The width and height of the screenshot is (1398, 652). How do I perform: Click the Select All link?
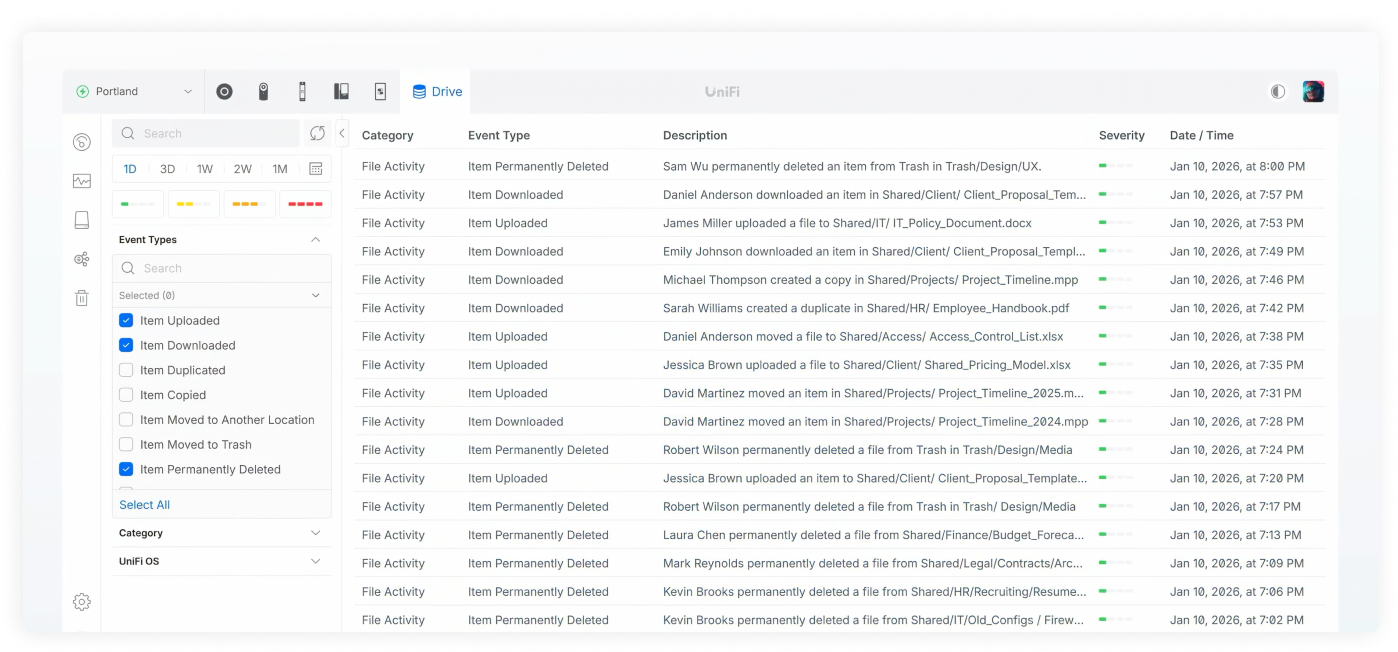point(145,505)
